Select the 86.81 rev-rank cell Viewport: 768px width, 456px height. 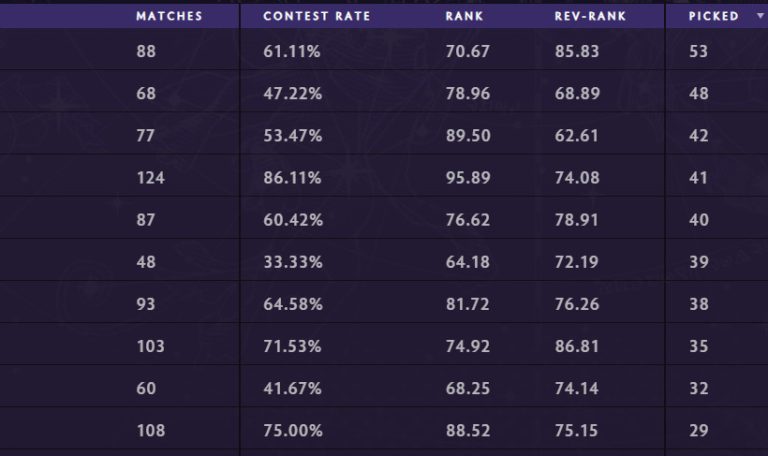tap(576, 347)
